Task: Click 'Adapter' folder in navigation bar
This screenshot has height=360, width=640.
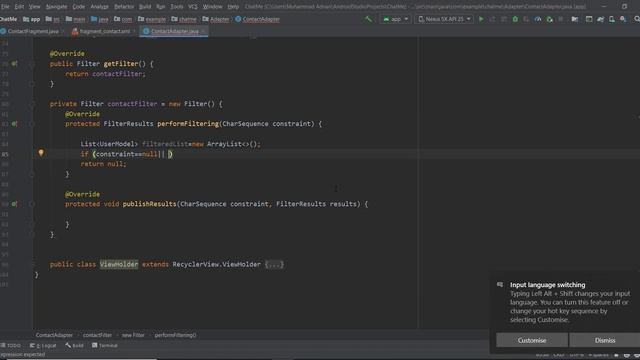Action: [216, 19]
